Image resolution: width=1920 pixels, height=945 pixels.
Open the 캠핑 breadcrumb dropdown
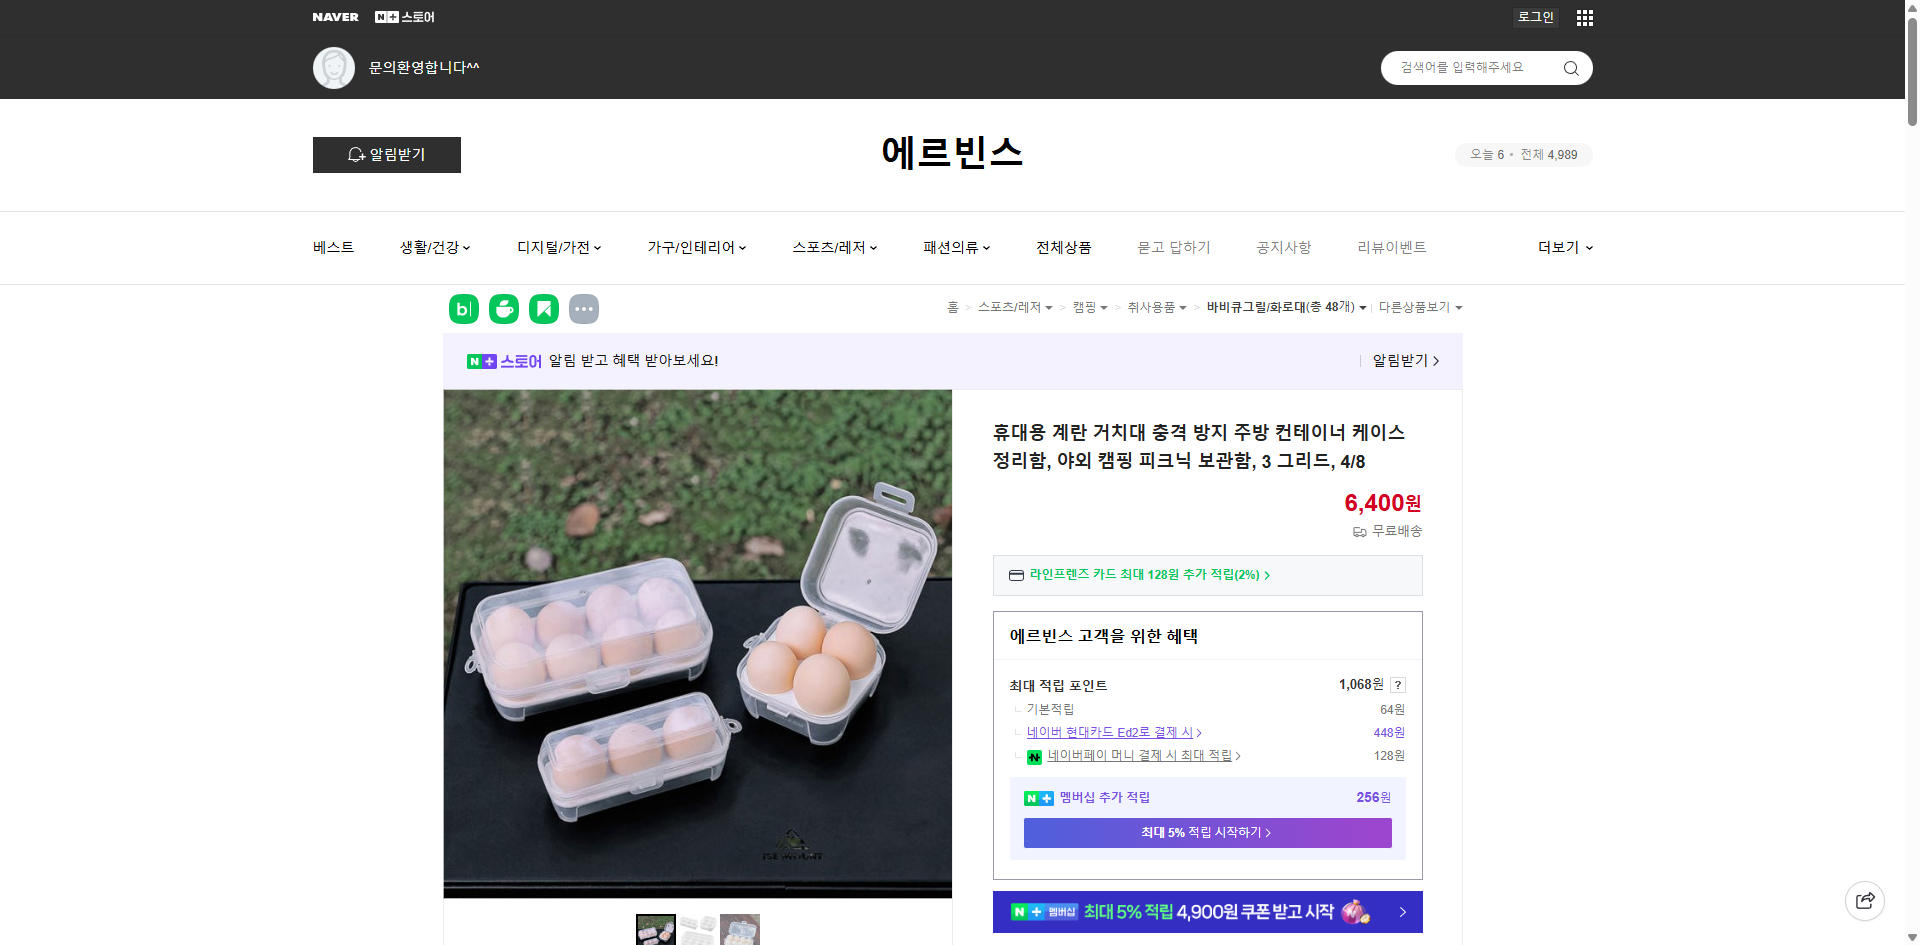tap(1088, 307)
